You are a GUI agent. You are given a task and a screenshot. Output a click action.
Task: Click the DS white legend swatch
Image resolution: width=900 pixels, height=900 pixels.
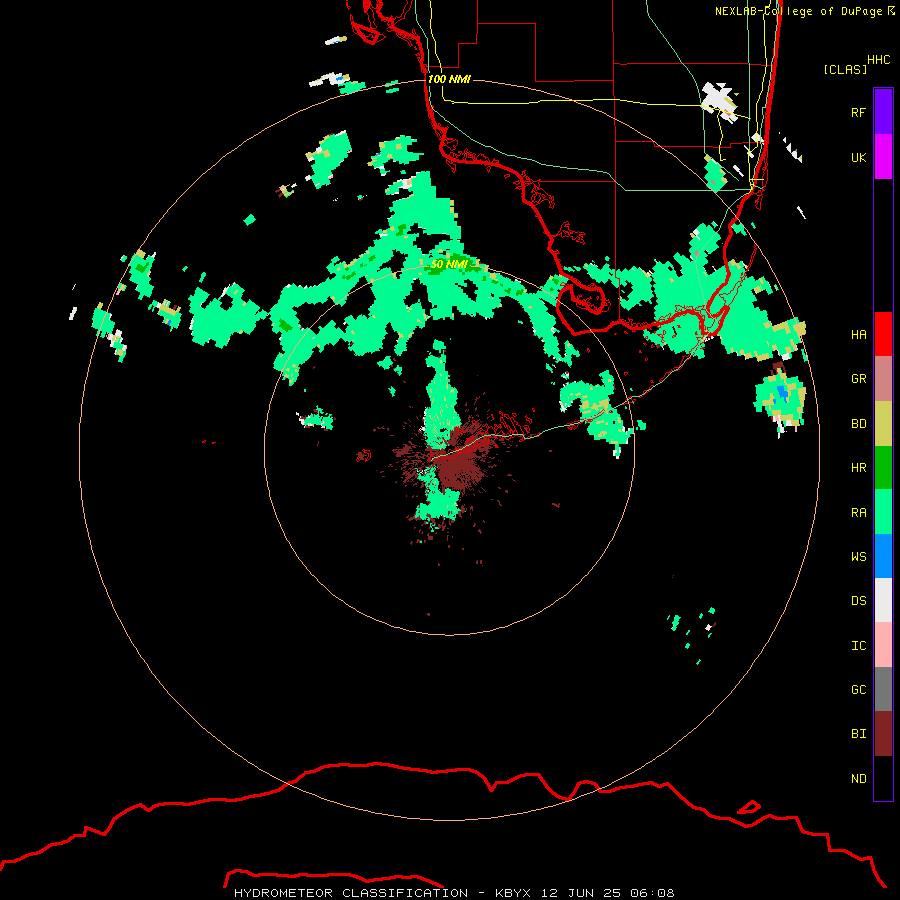click(x=883, y=600)
